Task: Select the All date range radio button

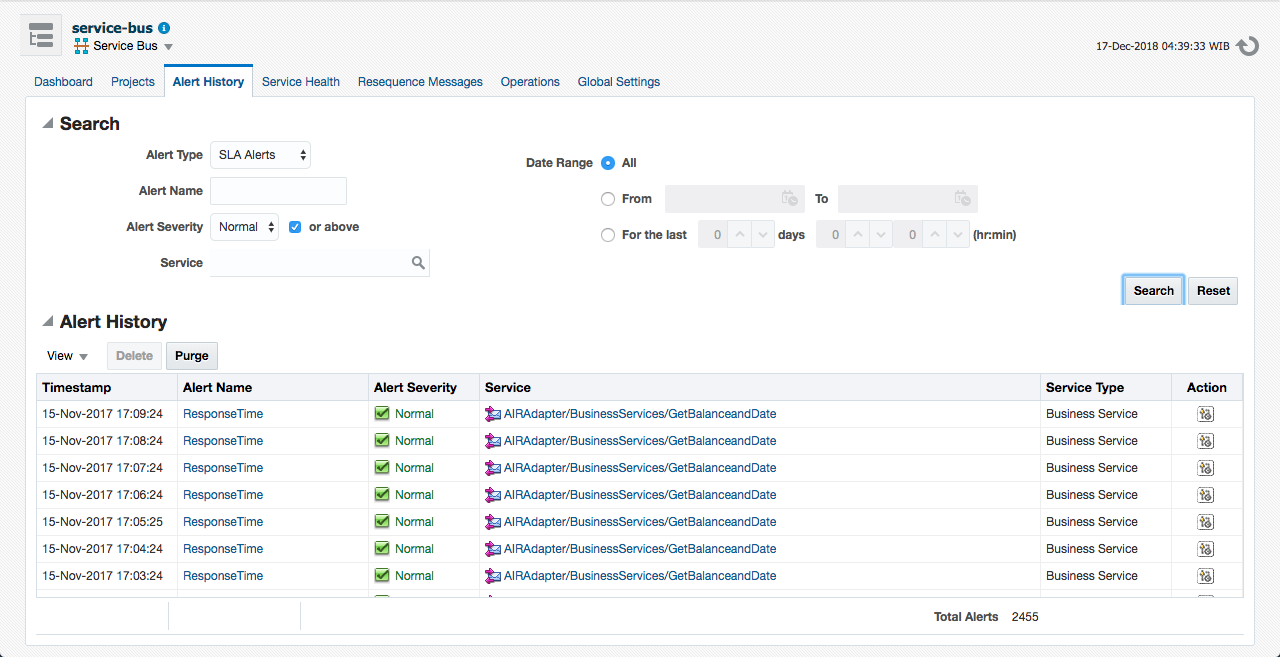Action: [x=608, y=163]
